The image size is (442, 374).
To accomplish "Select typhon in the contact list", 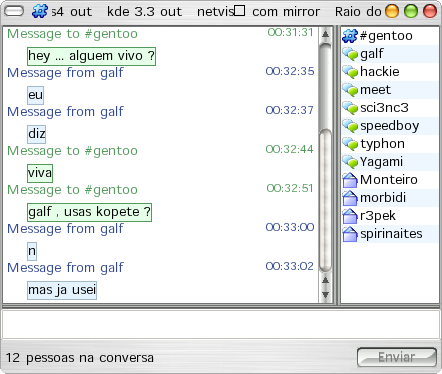I will tap(389, 144).
